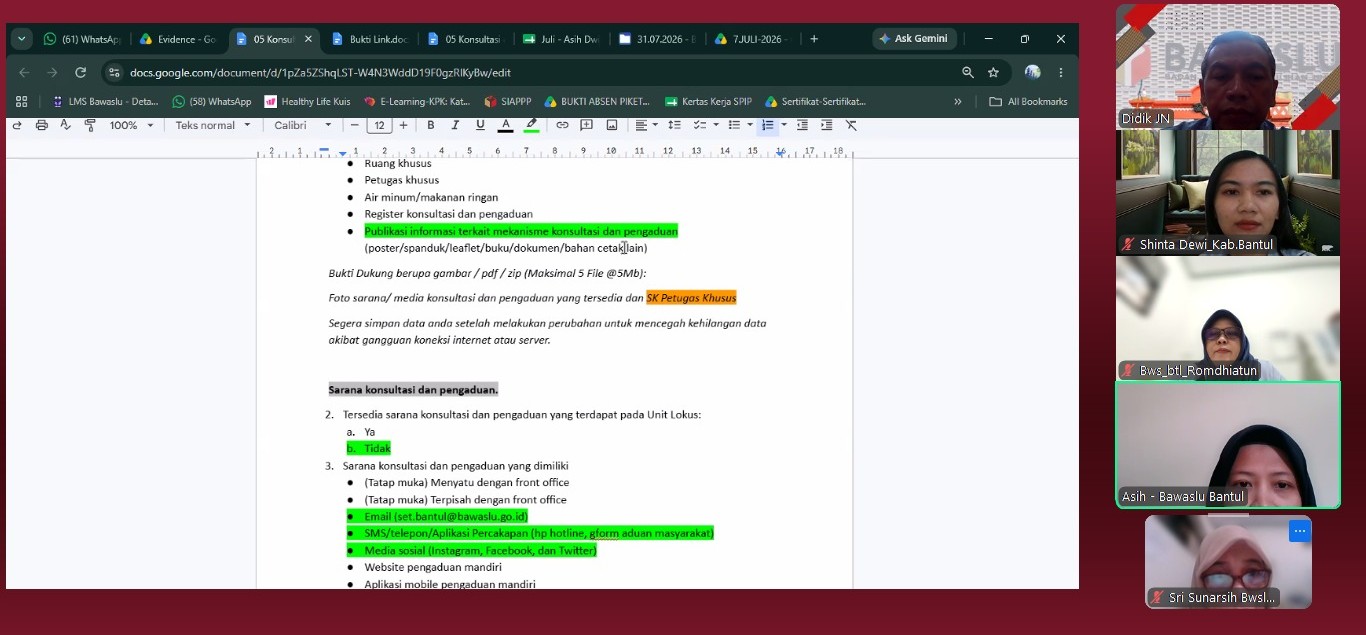Clear formatting of selected text
Image resolution: width=1366 pixels, height=635 pixels.
pos(851,125)
